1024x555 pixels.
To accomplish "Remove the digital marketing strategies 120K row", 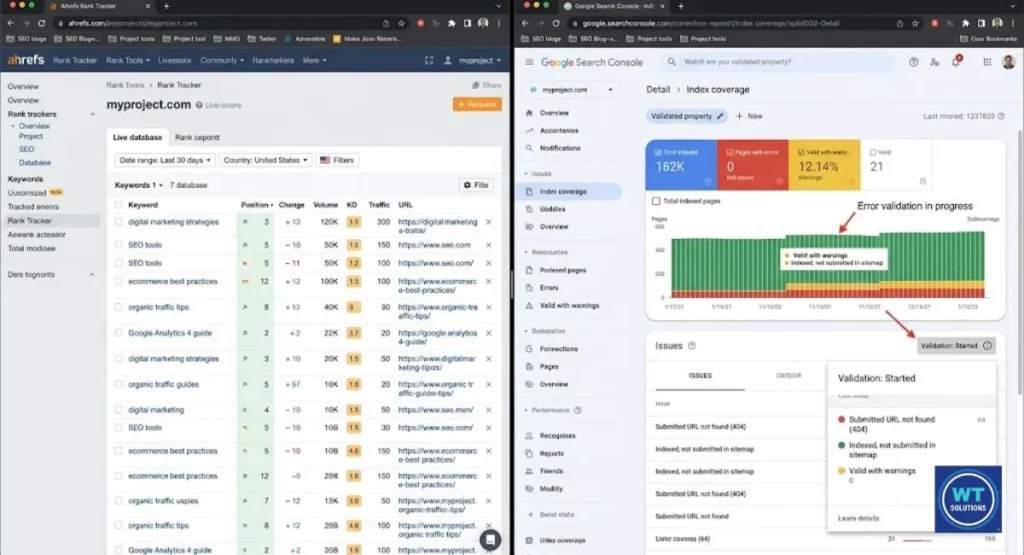I will click(x=488, y=222).
